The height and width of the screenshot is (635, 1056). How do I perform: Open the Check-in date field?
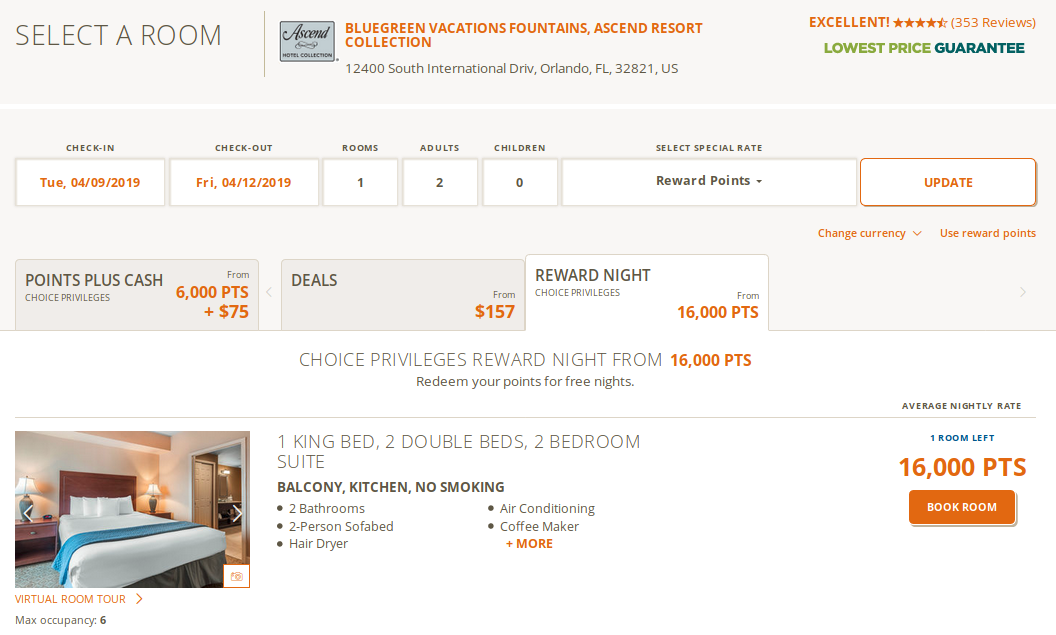tap(90, 182)
